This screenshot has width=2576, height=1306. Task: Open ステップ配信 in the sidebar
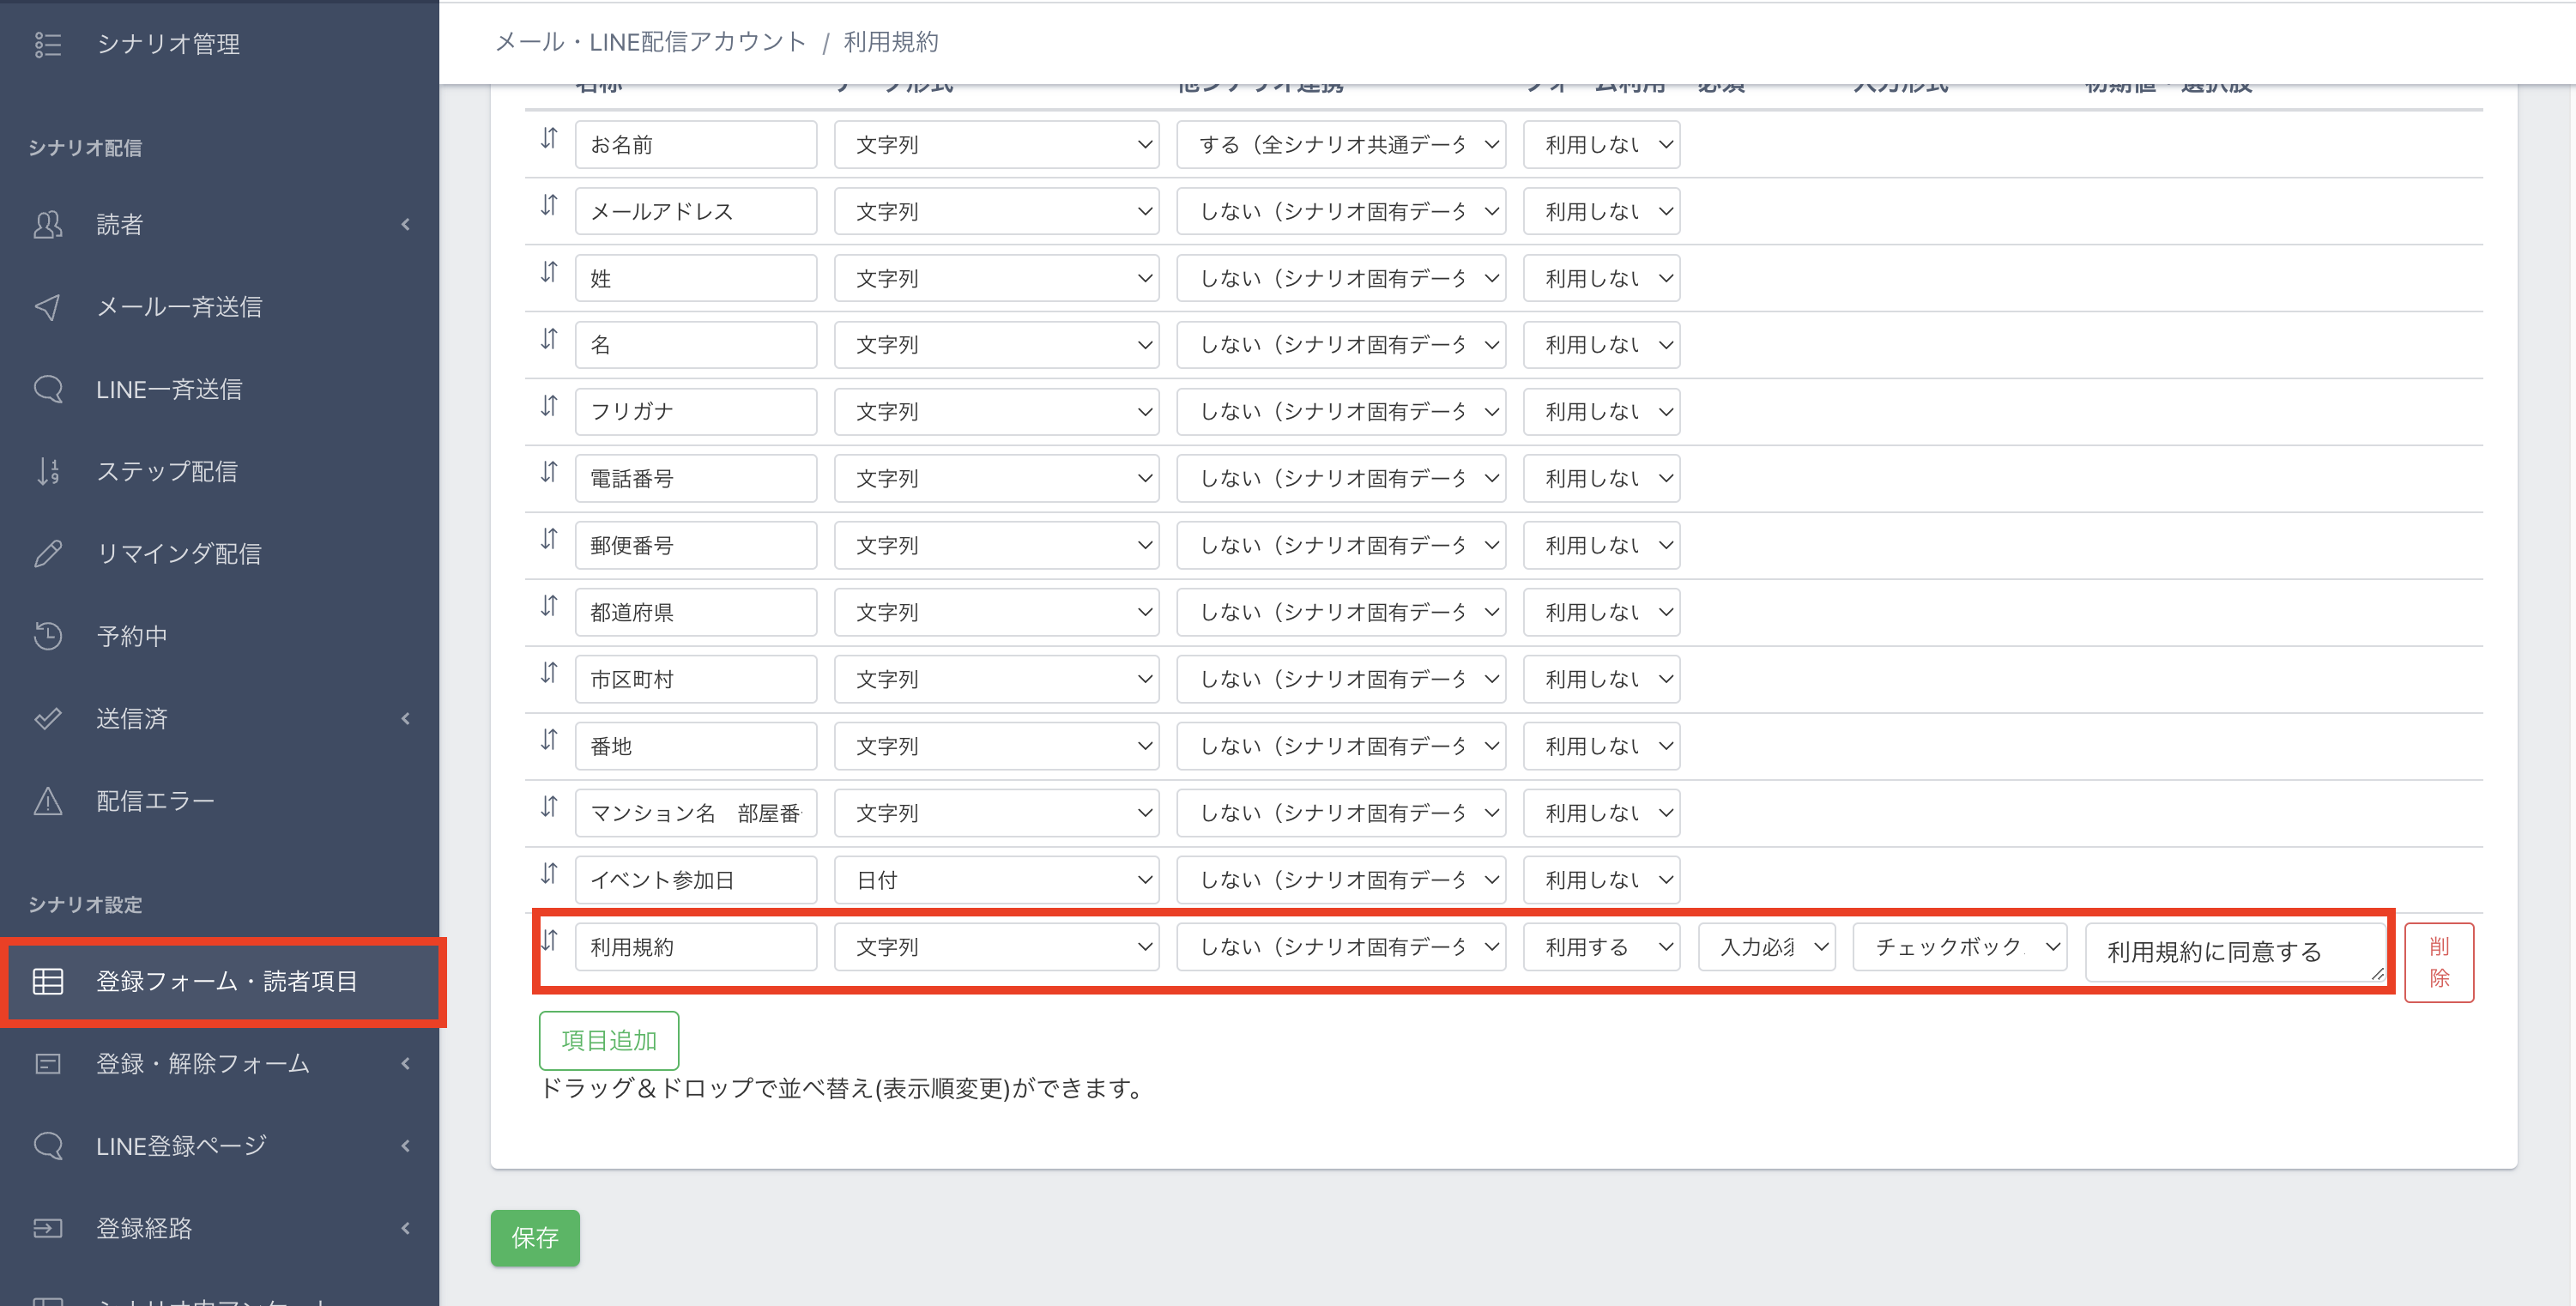click(166, 472)
